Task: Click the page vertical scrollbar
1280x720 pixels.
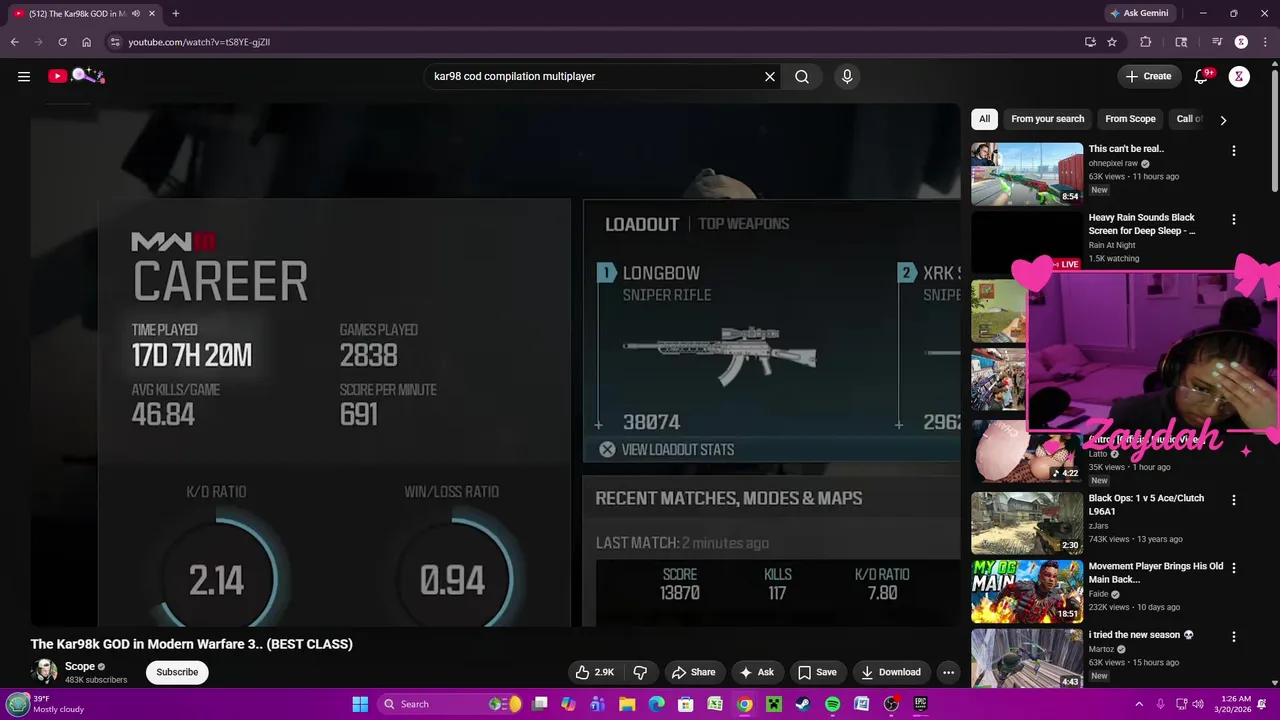Action: 1274,130
